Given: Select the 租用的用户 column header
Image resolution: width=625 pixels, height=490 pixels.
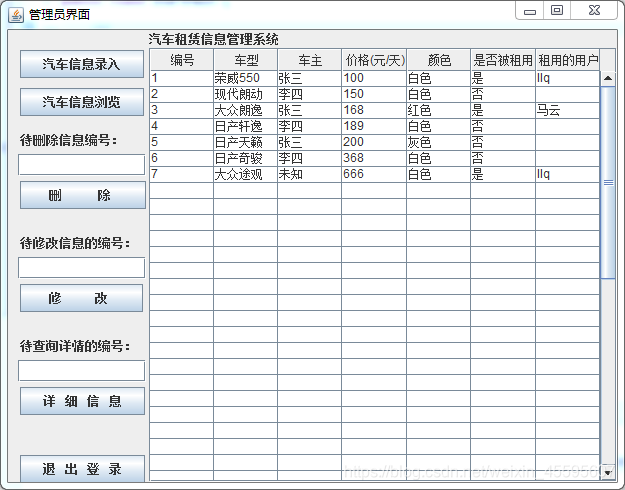Looking at the screenshot, I should point(568,60).
